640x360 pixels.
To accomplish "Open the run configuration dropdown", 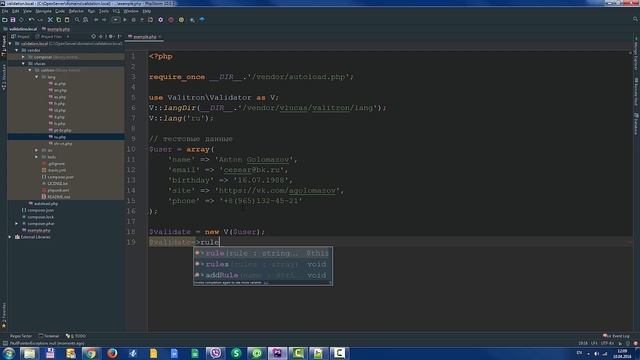I will click(x=116, y=20).
